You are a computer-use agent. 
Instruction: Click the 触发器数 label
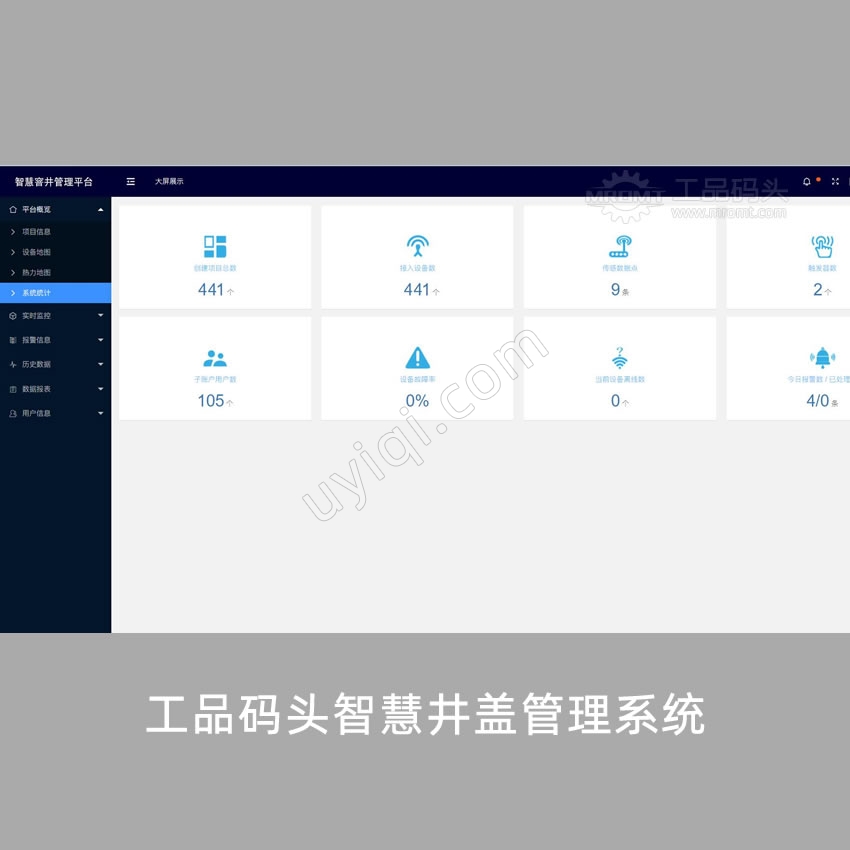pos(822,268)
